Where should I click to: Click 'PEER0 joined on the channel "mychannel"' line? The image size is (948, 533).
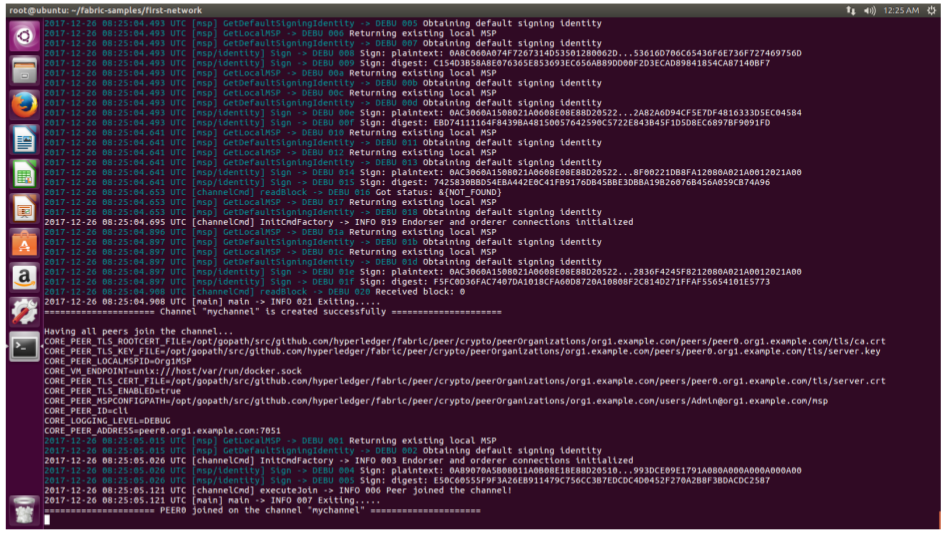click(x=262, y=510)
